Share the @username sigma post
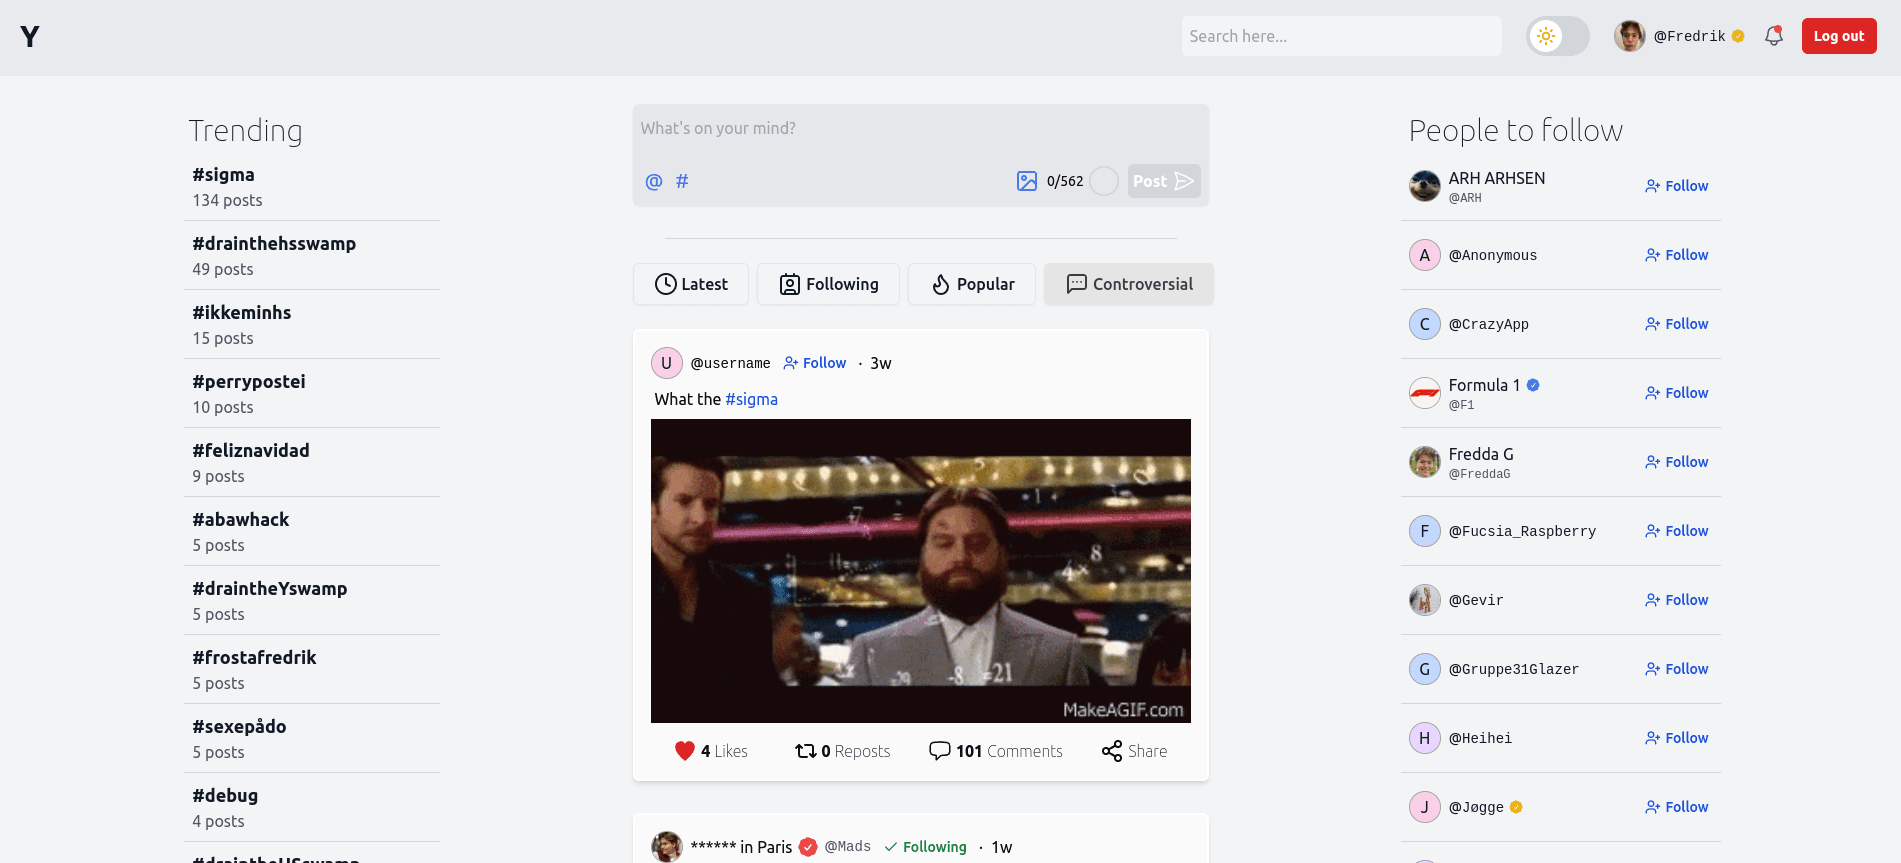The width and height of the screenshot is (1901, 863). click(1134, 751)
